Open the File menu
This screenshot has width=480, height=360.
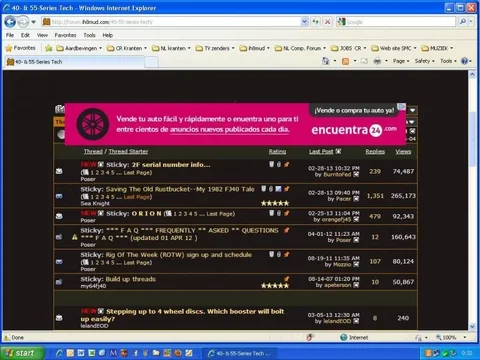pyautogui.click(x=10, y=35)
